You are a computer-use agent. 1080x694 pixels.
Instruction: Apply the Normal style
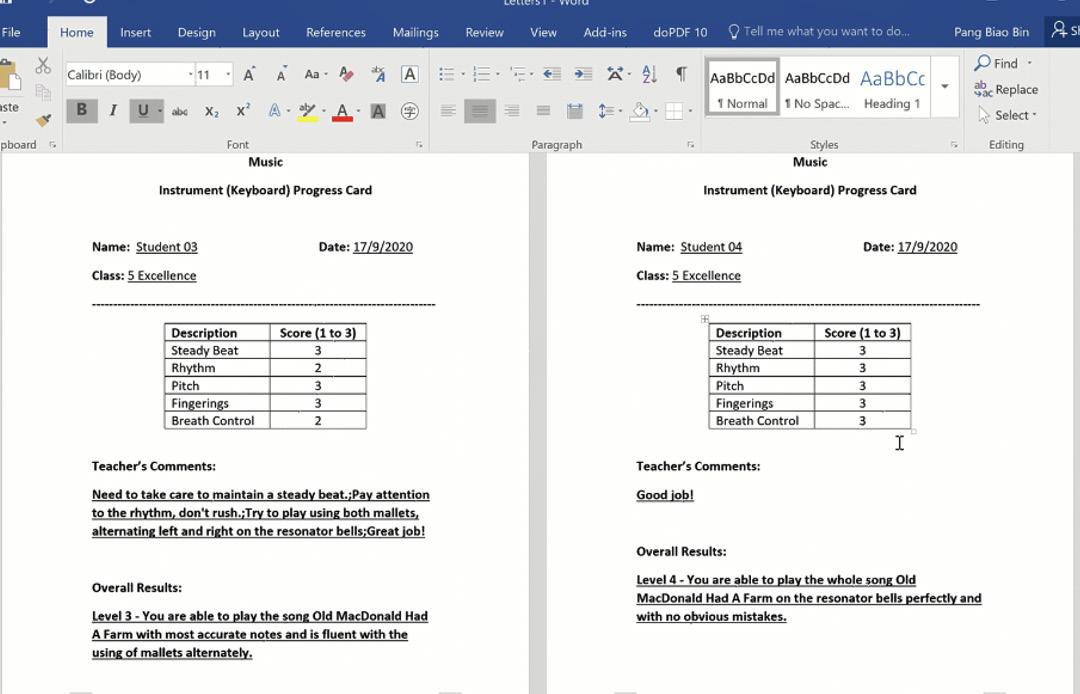pos(742,86)
